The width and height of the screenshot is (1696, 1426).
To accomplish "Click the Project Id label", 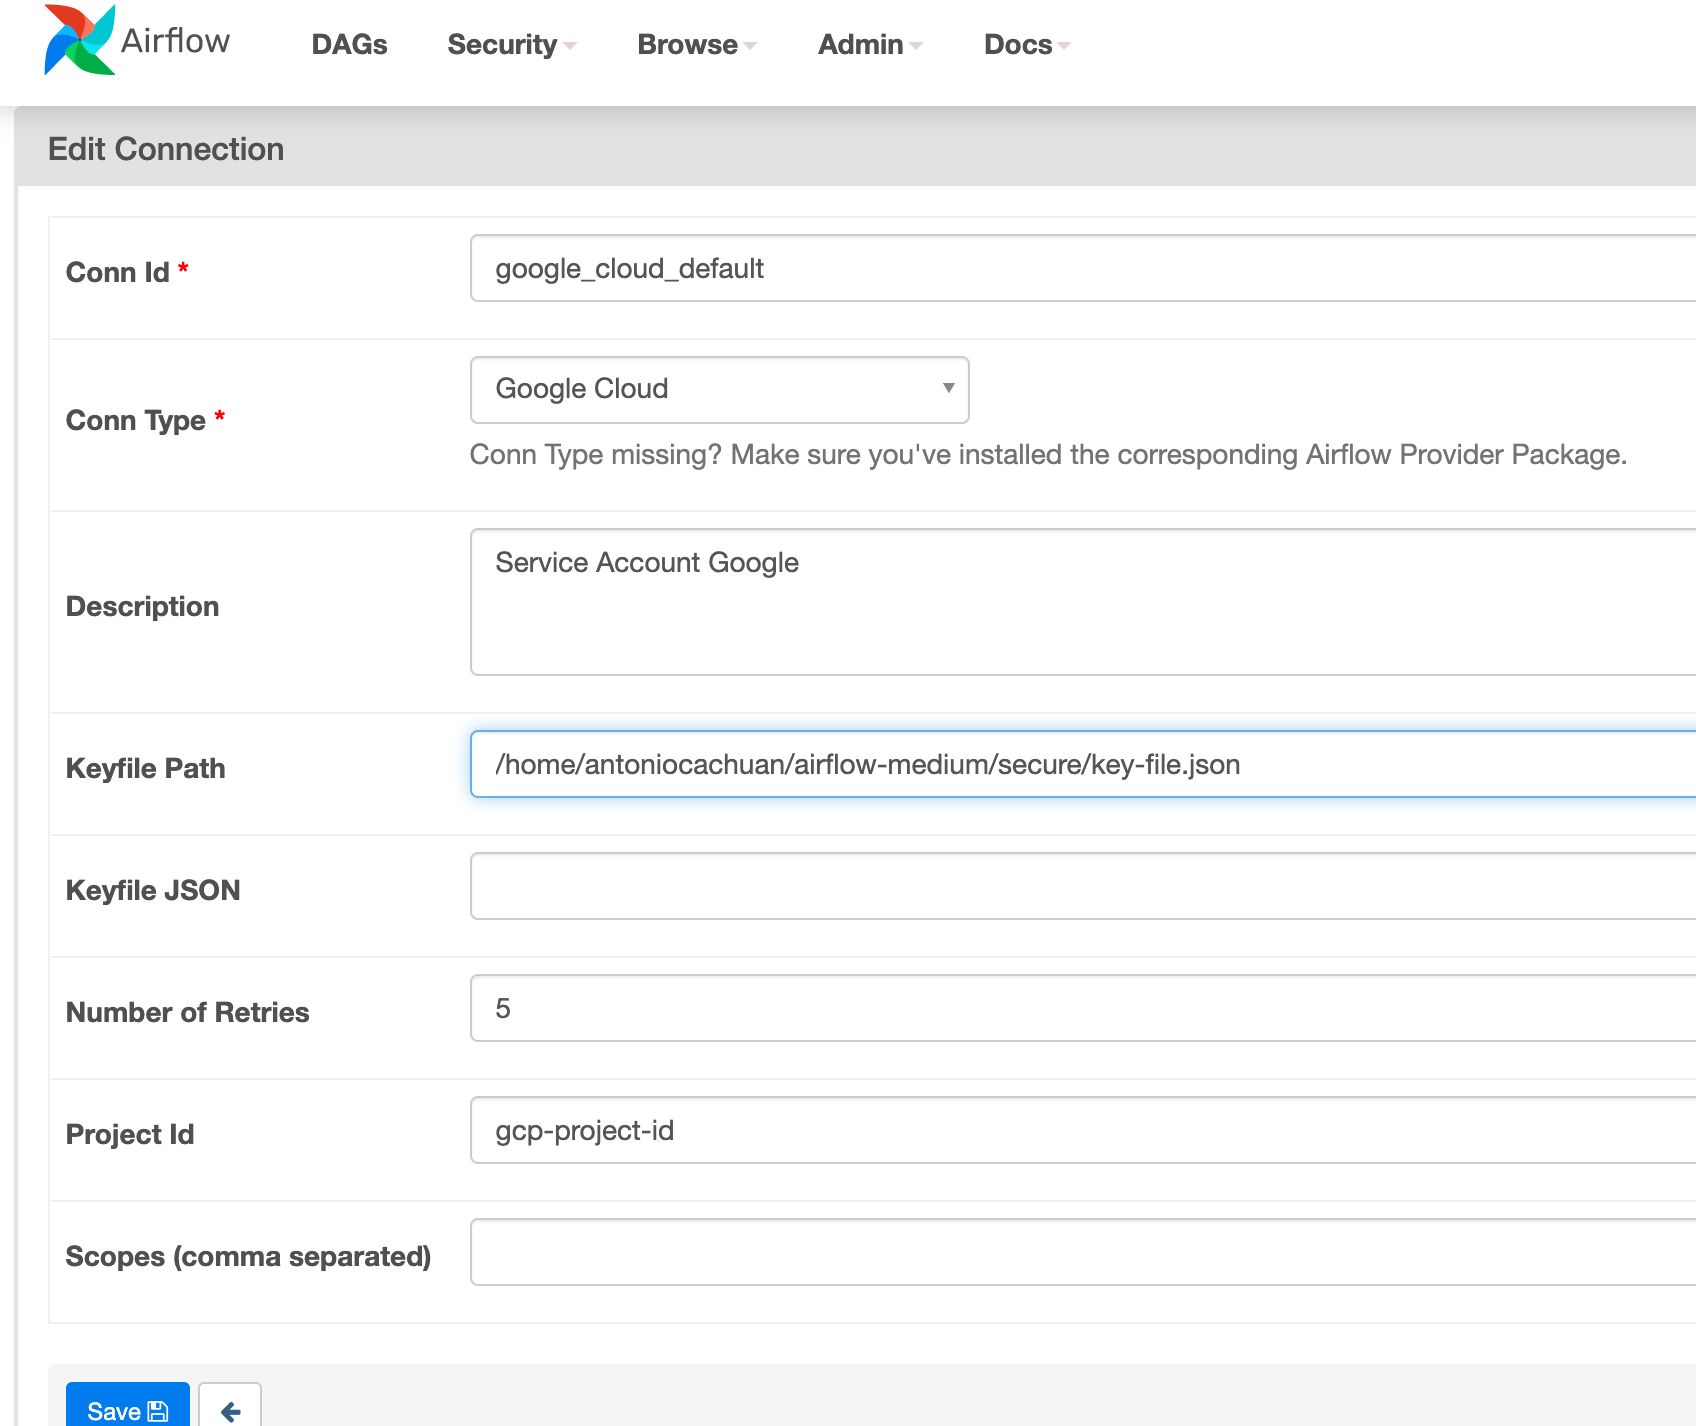I will [x=130, y=1134].
